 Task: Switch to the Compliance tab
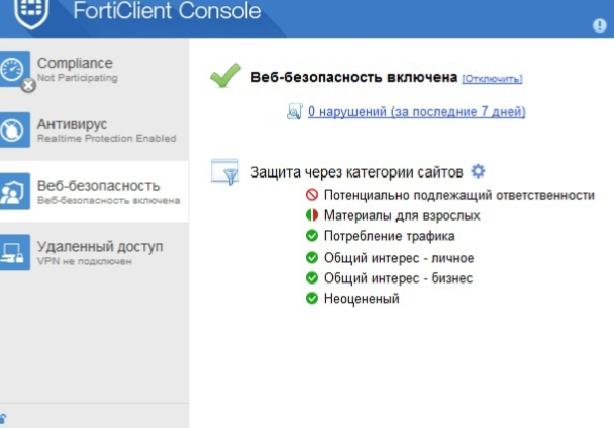point(94,69)
